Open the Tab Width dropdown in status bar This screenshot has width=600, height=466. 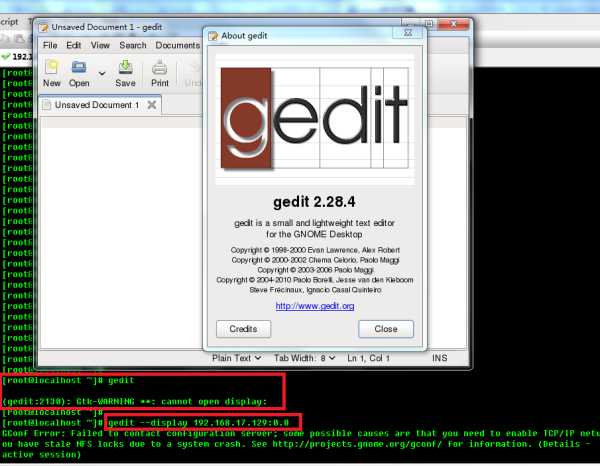(x=305, y=358)
